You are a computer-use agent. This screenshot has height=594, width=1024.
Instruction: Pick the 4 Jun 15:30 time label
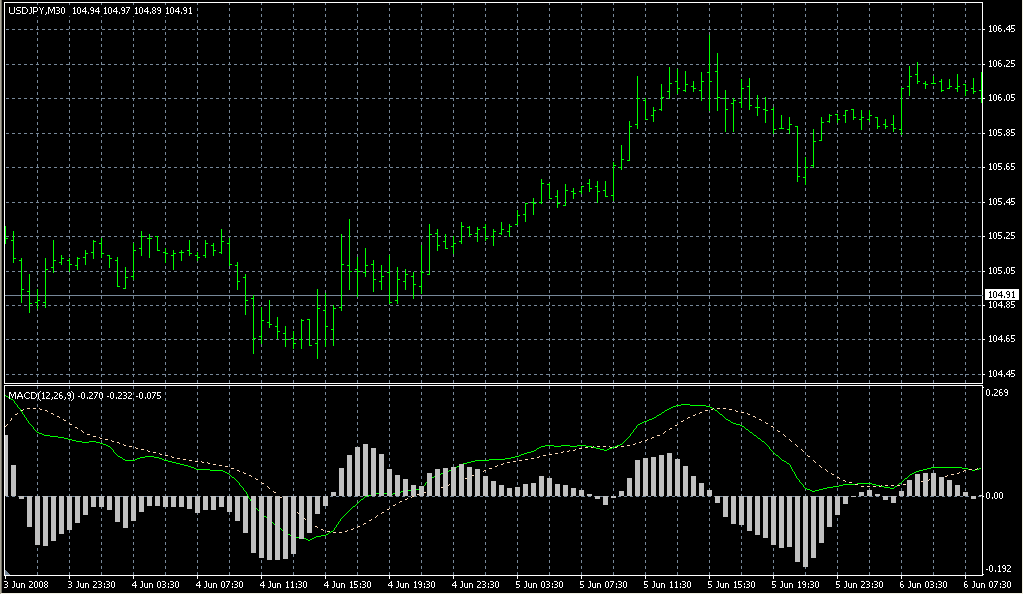click(347, 585)
